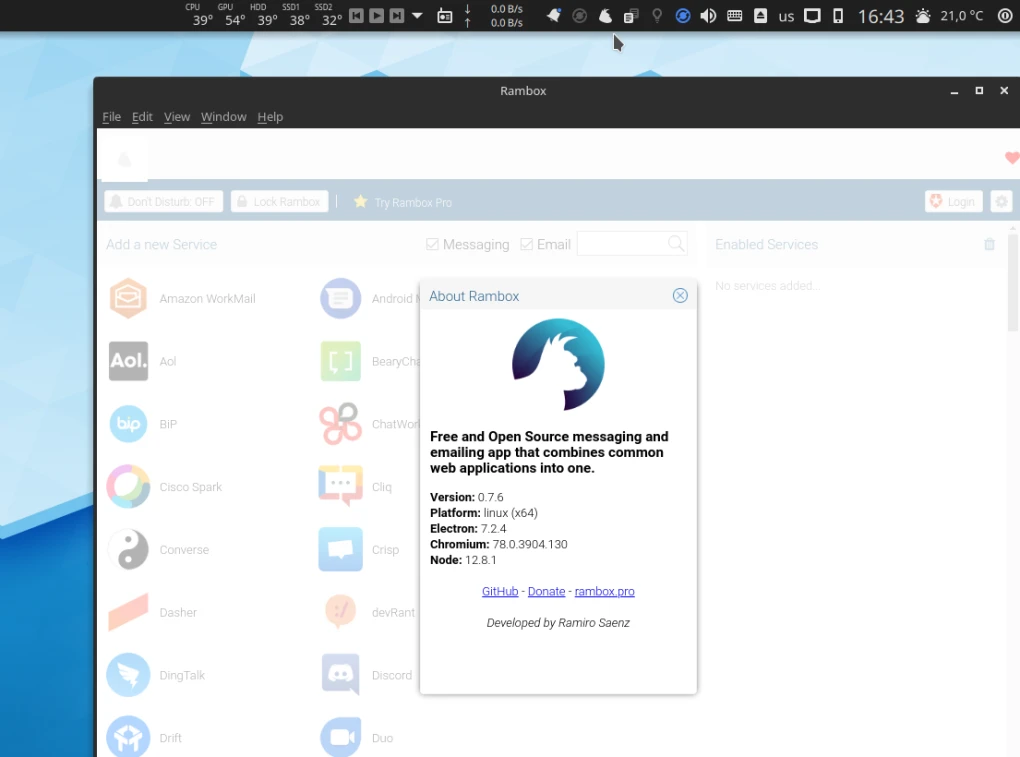Select the DingTalk service icon
This screenshot has height=757, width=1020.
[x=128, y=675]
